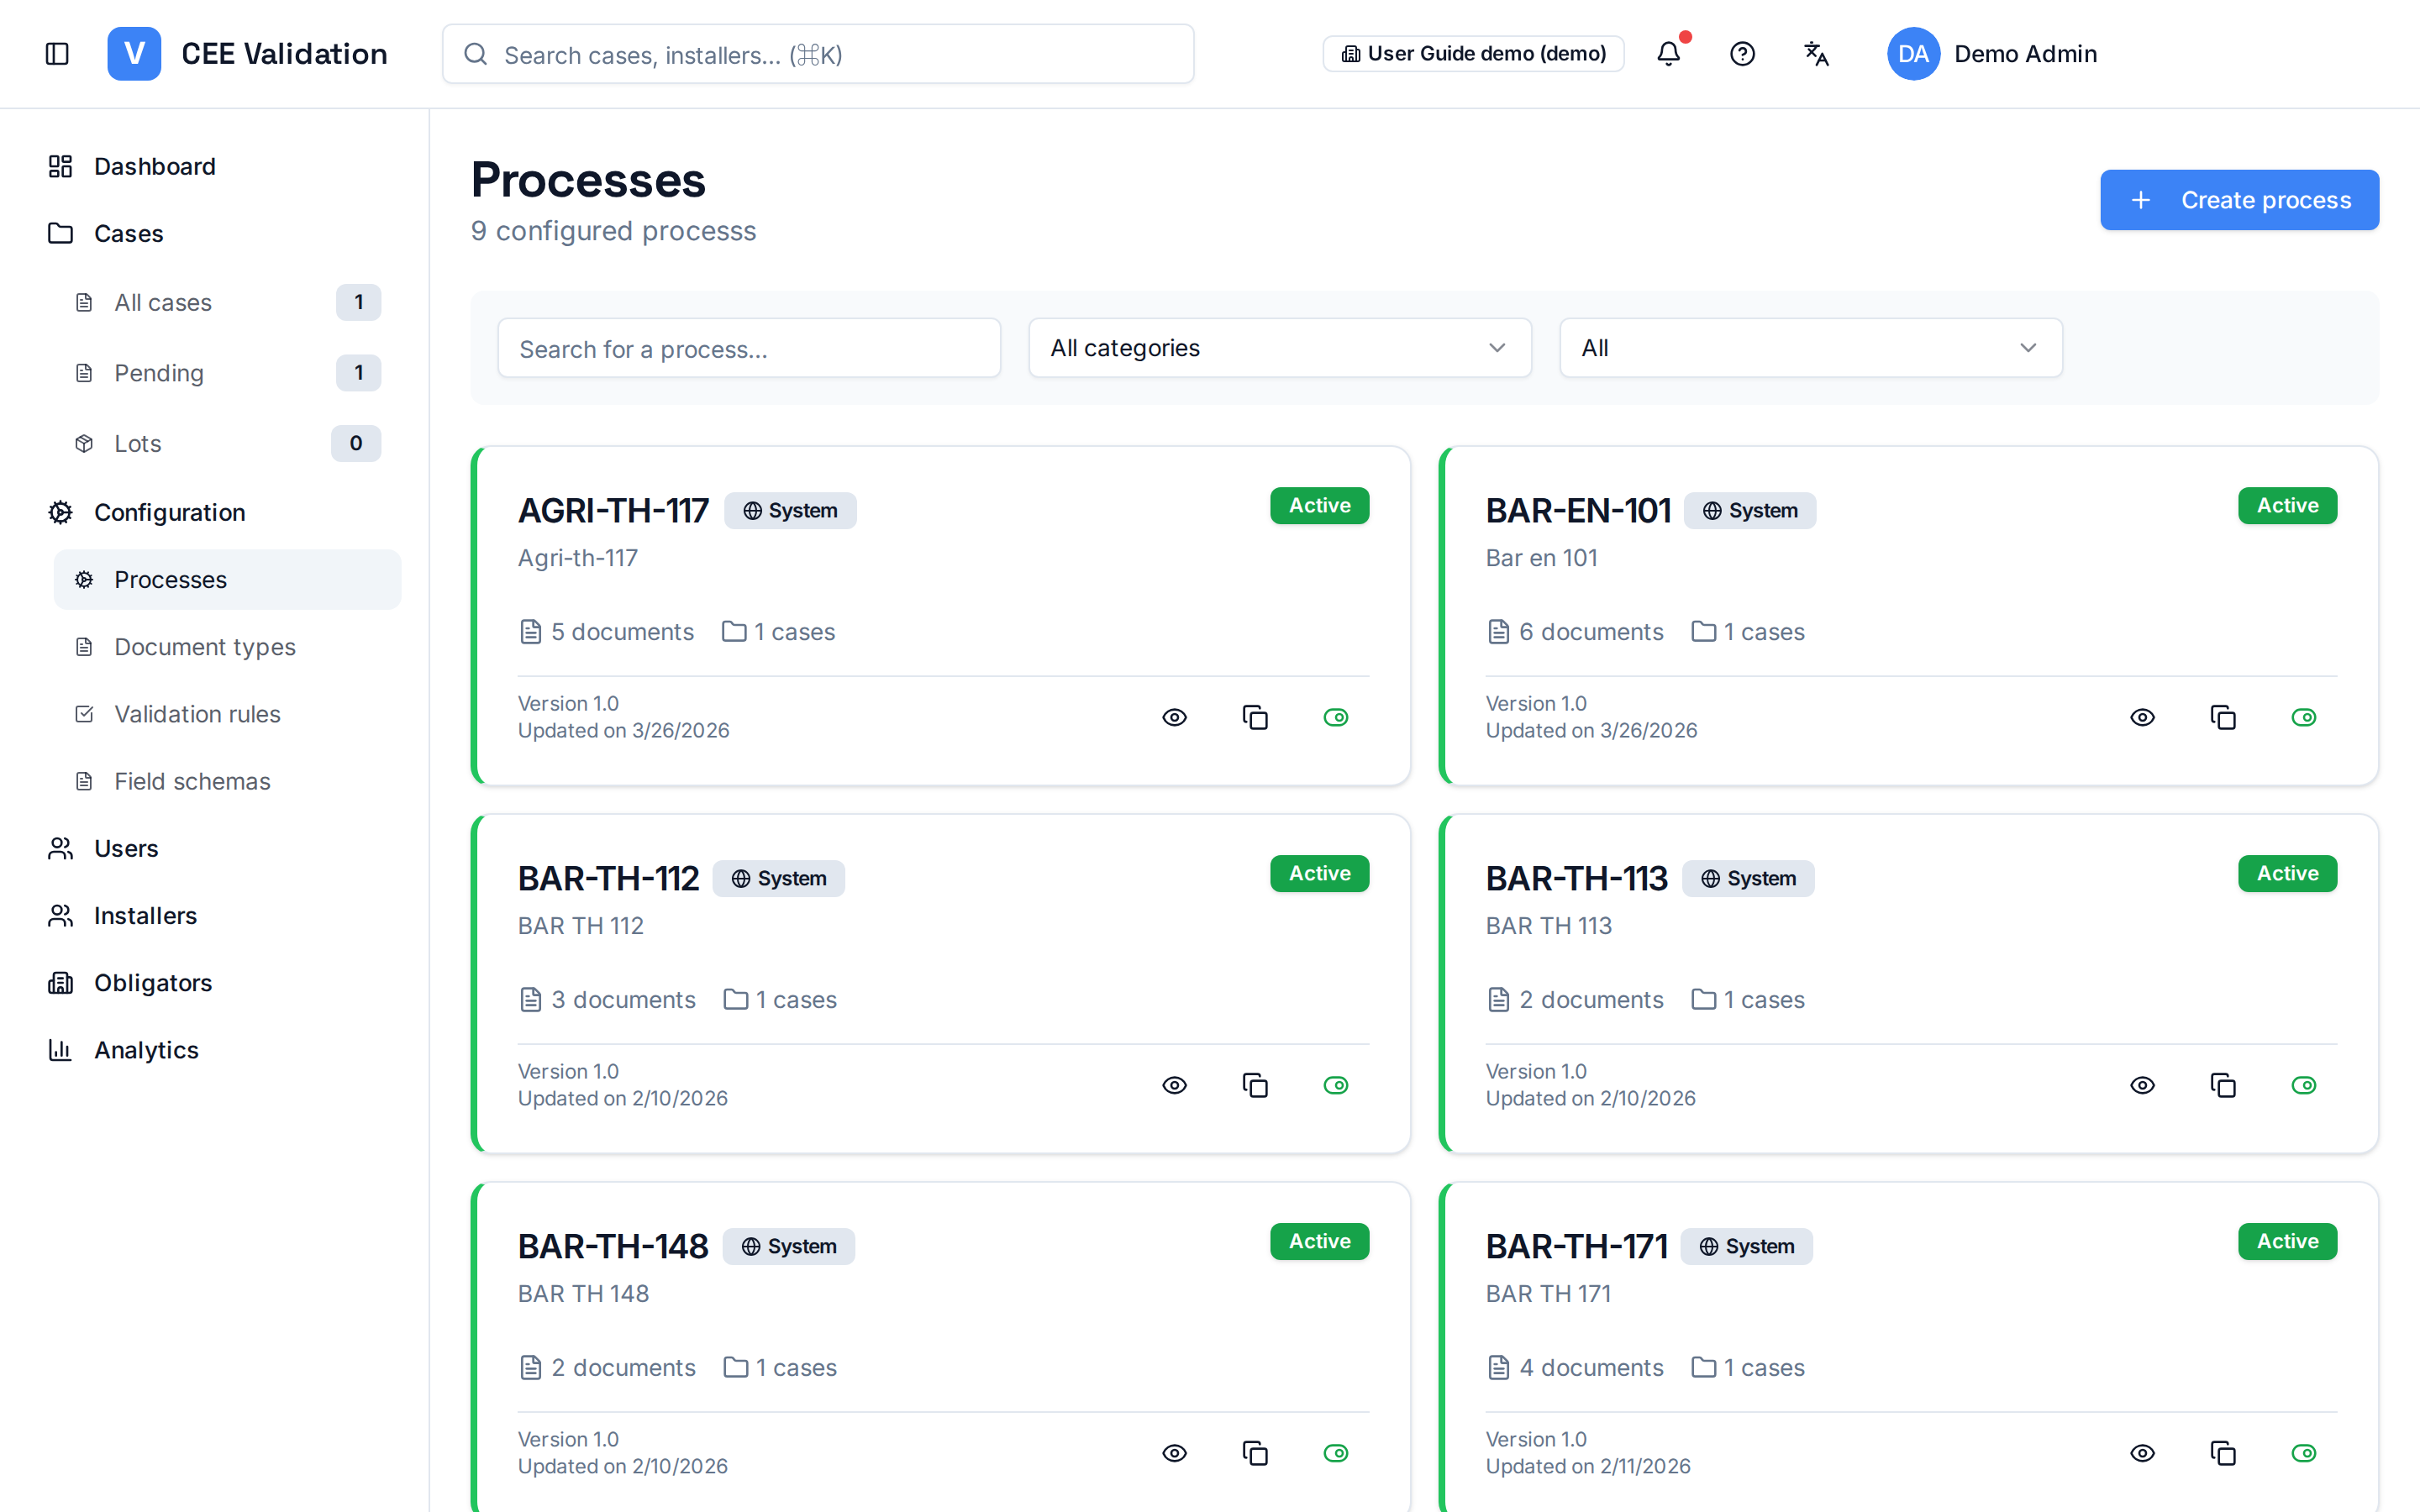
Task: View AGRI-TH-117 process details eye icon
Action: point(1174,717)
